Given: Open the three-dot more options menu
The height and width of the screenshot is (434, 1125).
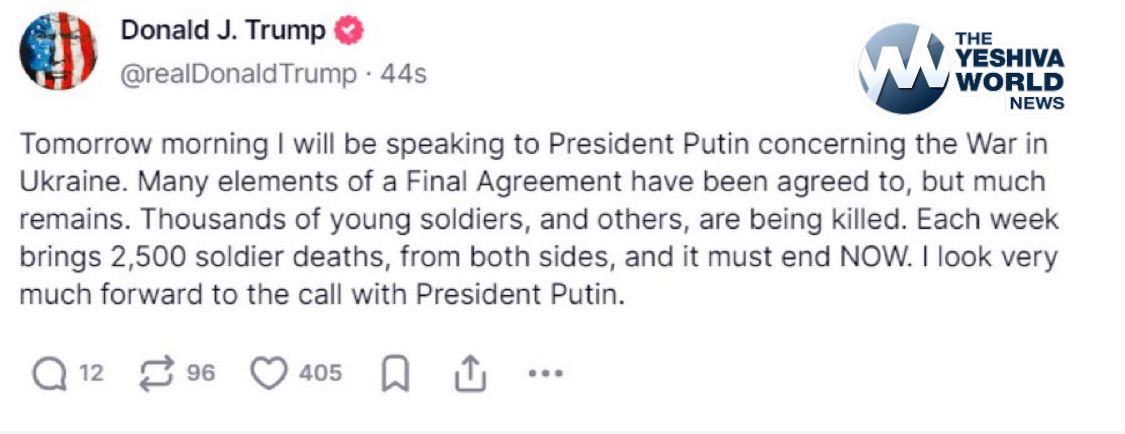Looking at the screenshot, I should [x=545, y=375].
